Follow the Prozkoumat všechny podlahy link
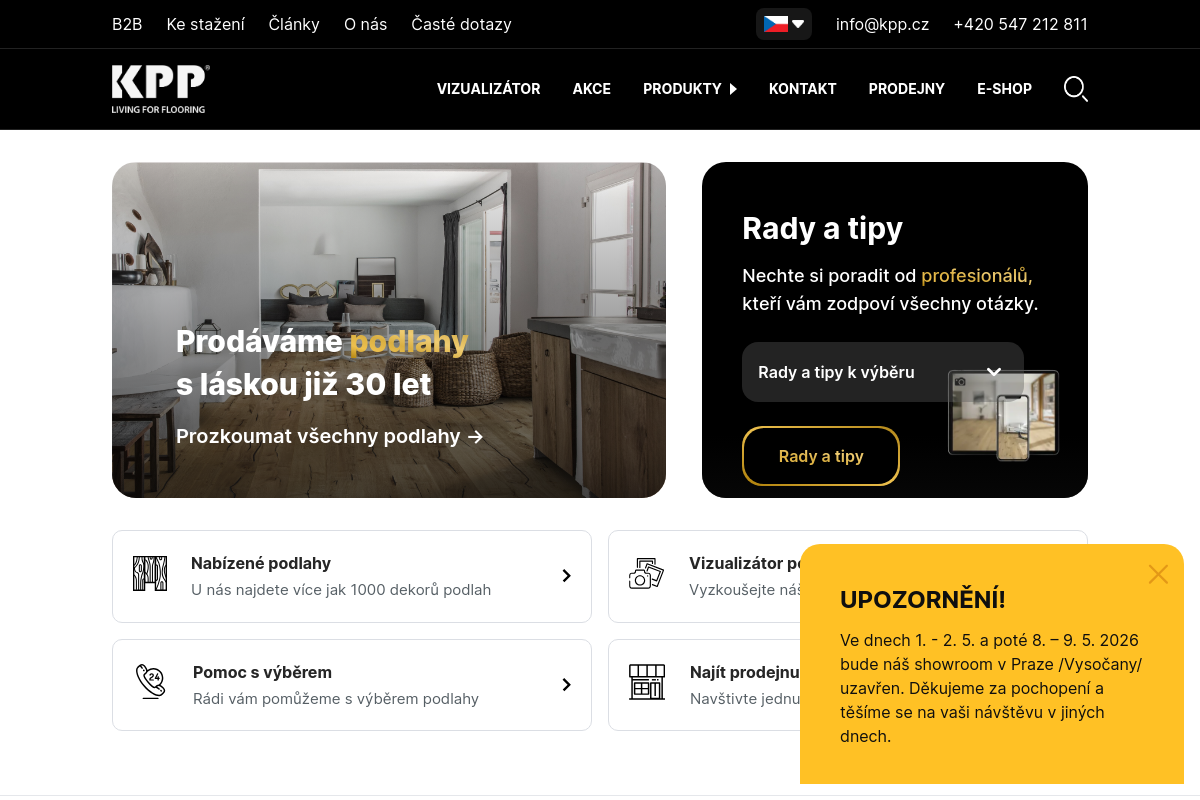The width and height of the screenshot is (1200, 800). pyautogui.click(x=330, y=436)
